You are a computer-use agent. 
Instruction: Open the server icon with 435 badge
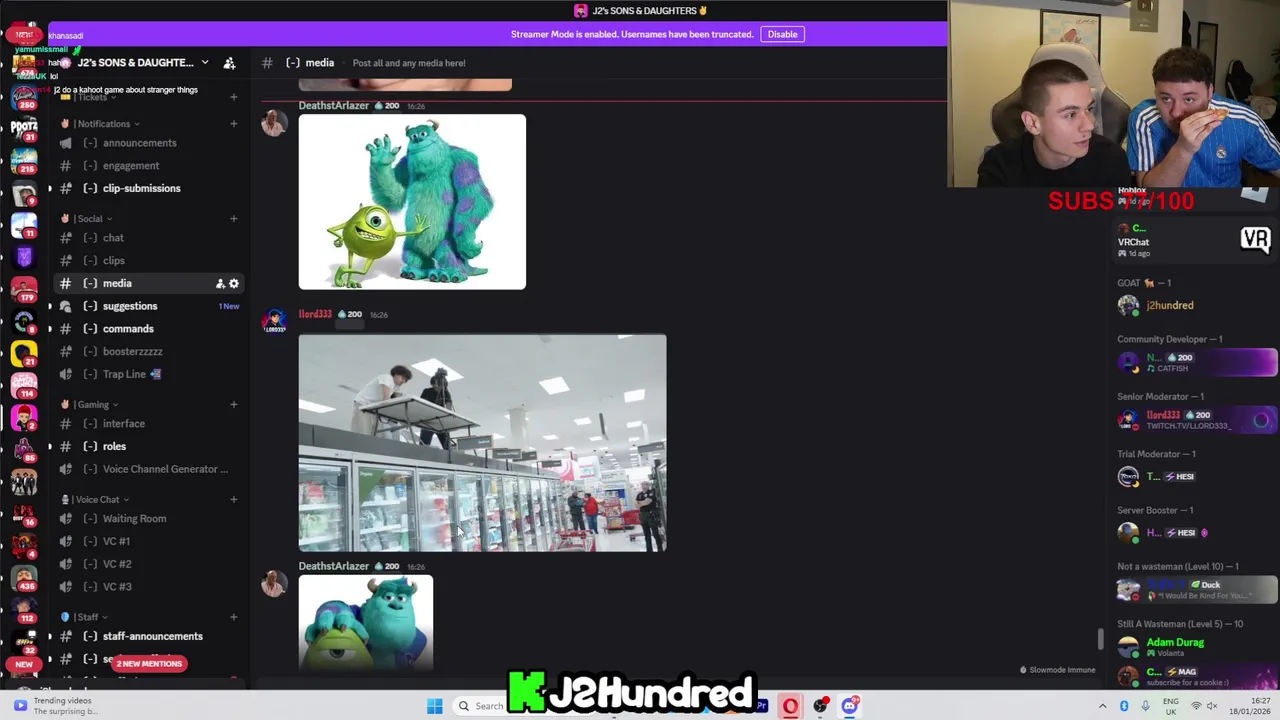tap(24, 577)
